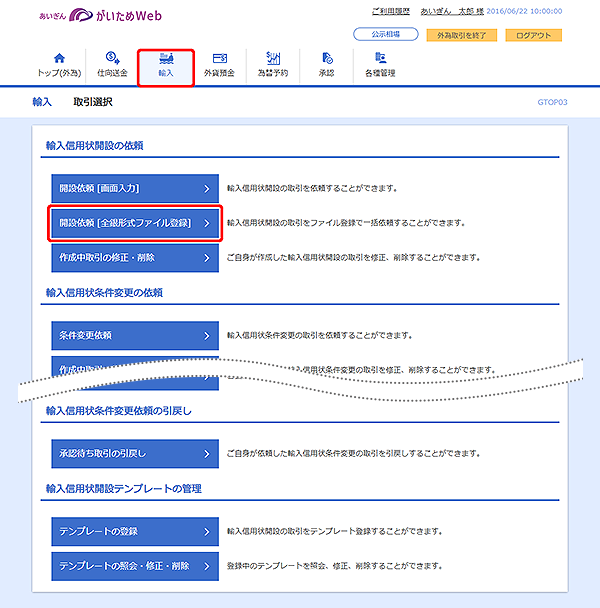Open the 承認 document icon
Viewport: 600px width, 608px height.
(x=327, y=59)
